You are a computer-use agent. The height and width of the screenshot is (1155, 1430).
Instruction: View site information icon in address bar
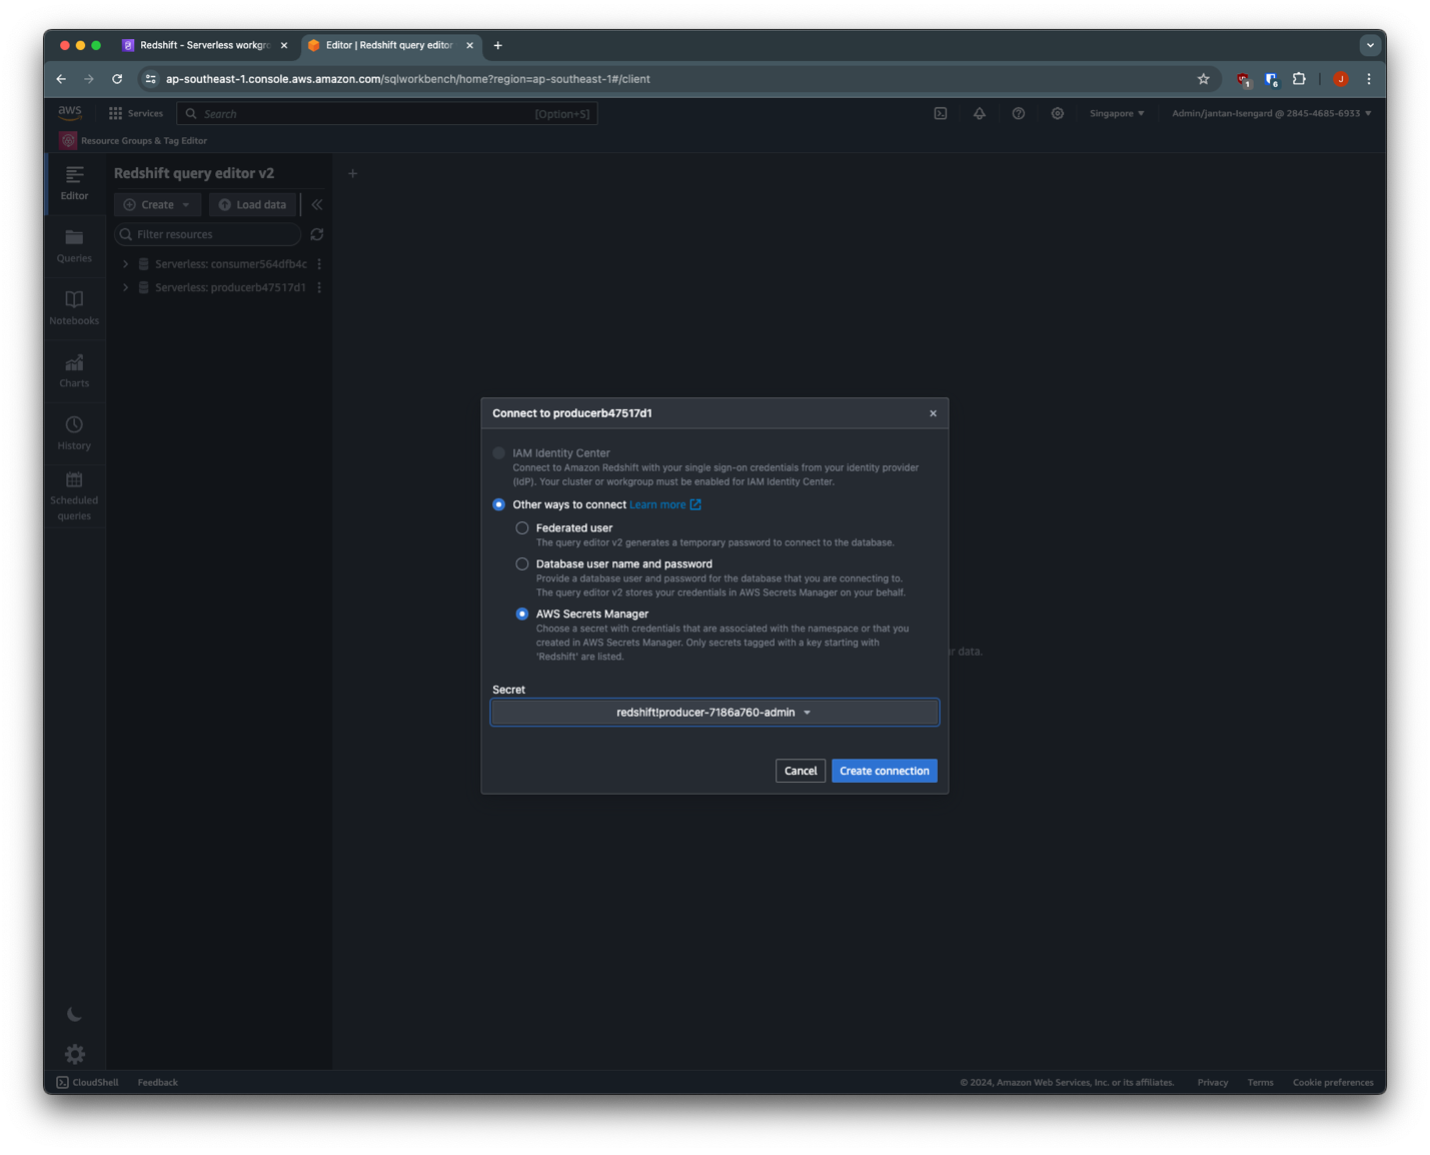[x=151, y=79]
